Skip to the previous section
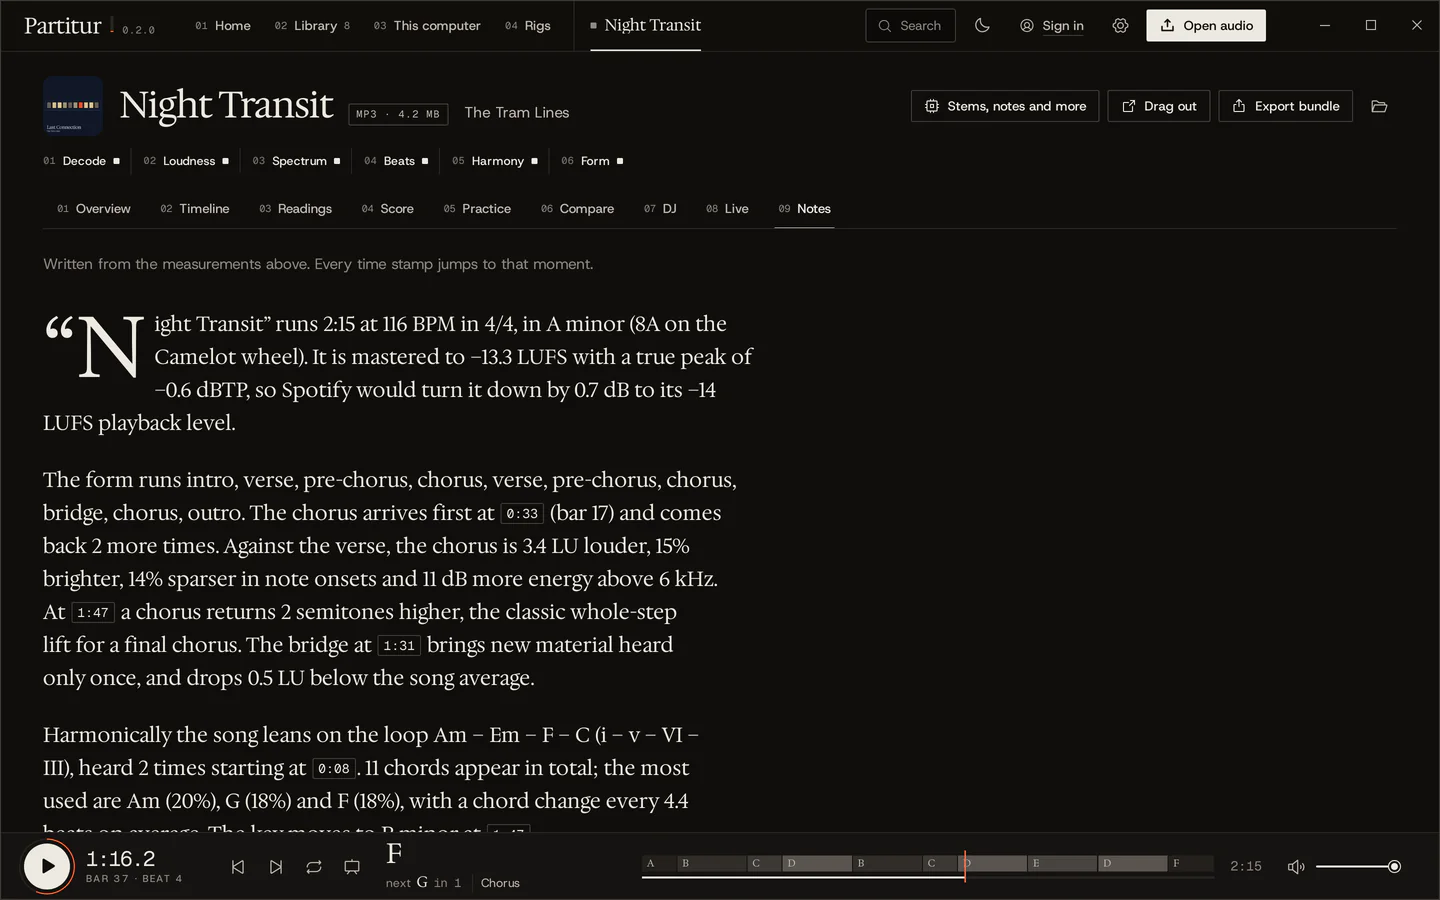1440x900 pixels. (238, 867)
